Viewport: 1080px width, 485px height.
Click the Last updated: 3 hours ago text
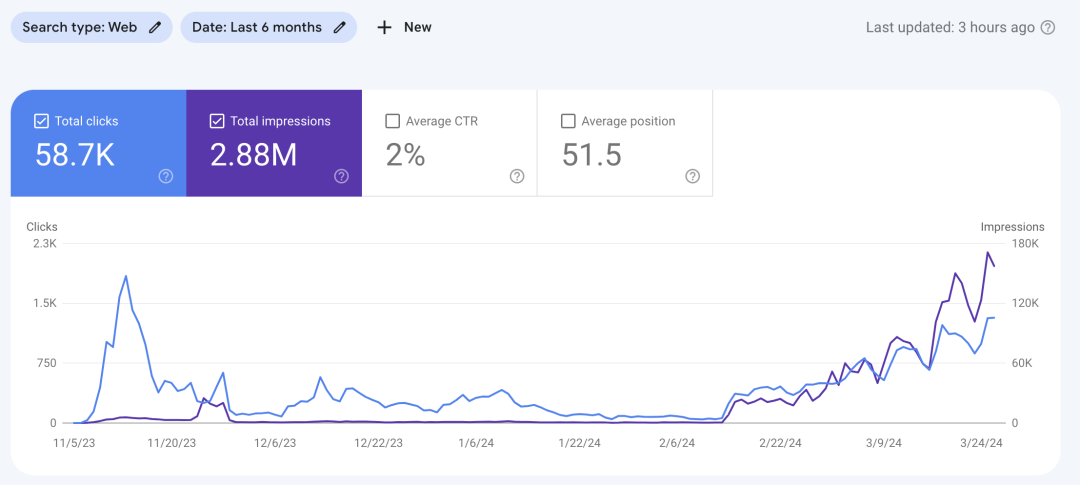tap(951, 28)
